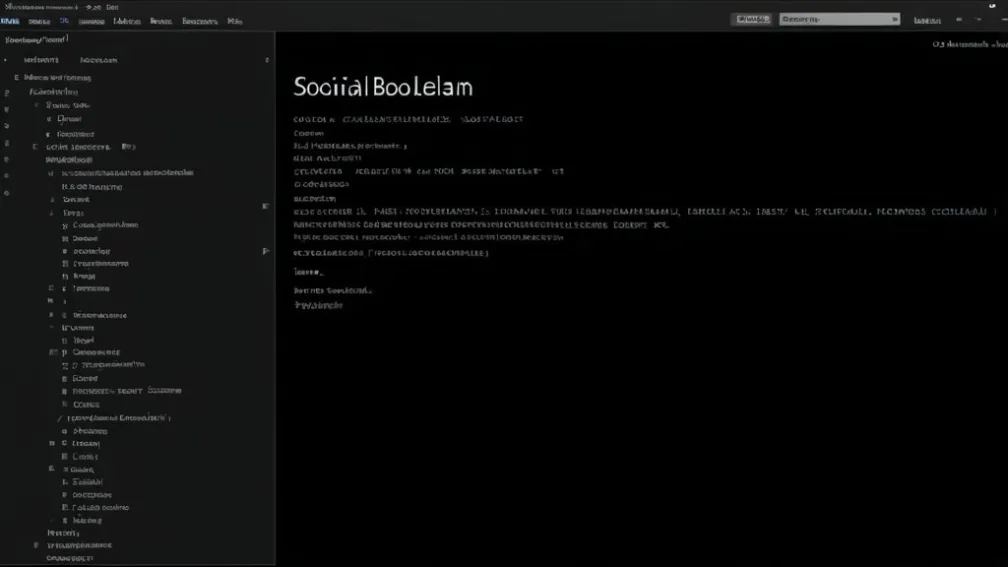
Task: Click the first small icon right of the search field
Action: coord(959,19)
